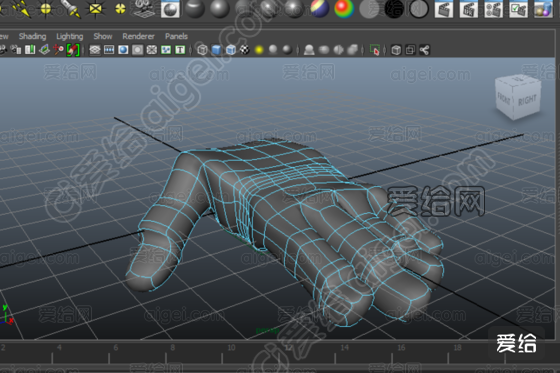Assign striped ramp shader sphere

tap(320, 9)
